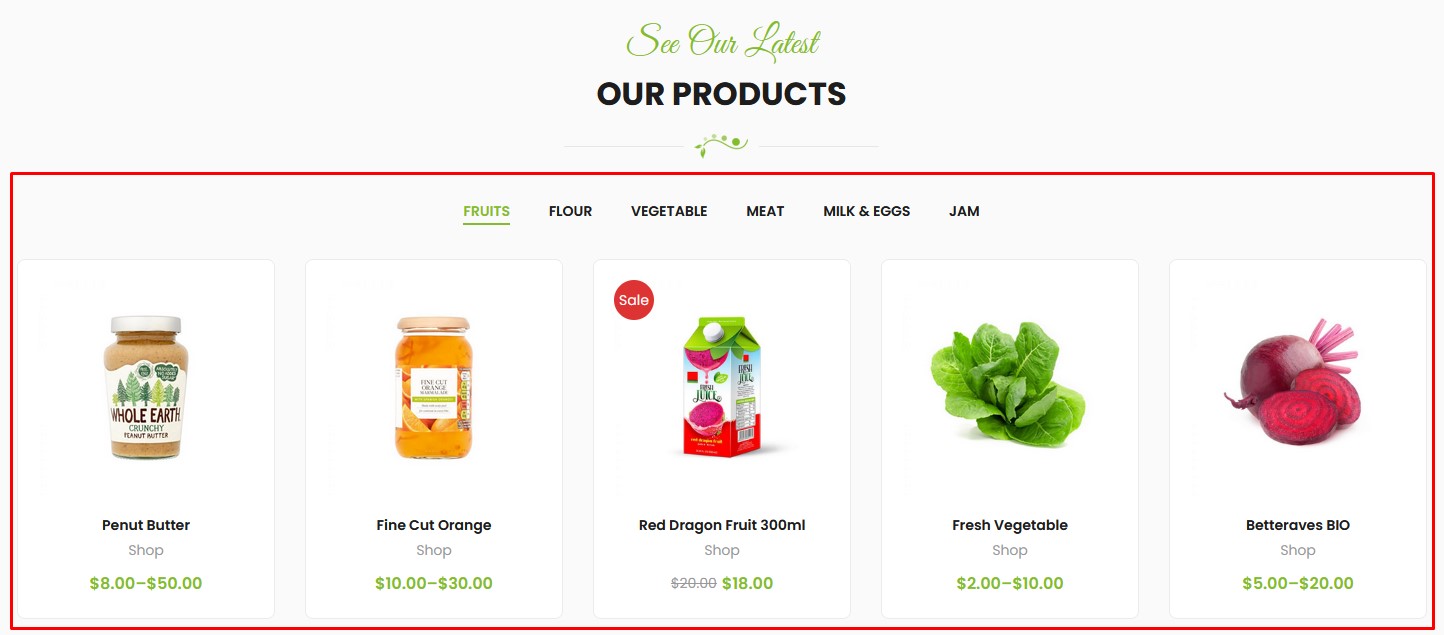Click the Shop link under Betteraves BIO
The width and height of the screenshot is (1444, 635).
click(x=1298, y=550)
